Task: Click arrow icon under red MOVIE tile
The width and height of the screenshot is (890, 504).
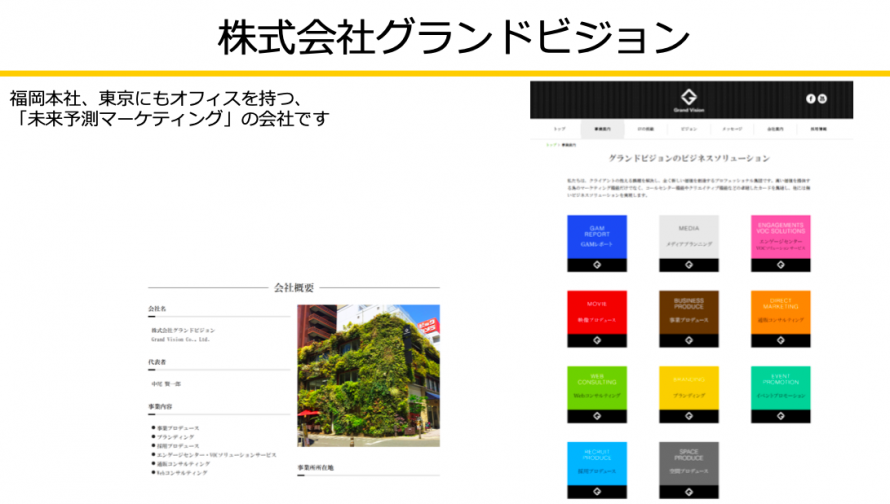Action: [x=597, y=341]
